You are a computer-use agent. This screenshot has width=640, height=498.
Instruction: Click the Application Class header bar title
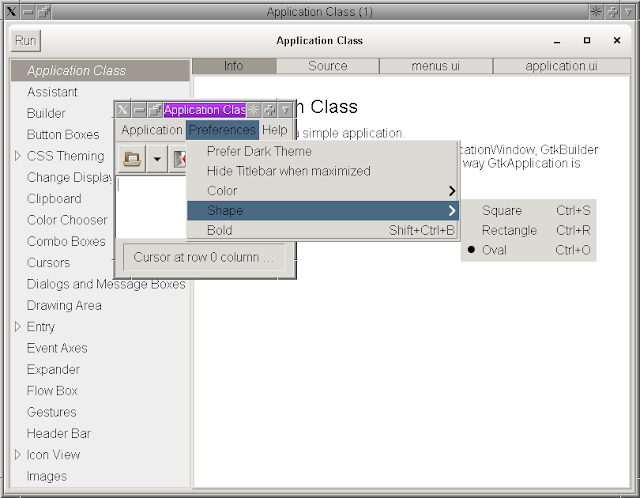tap(320, 40)
